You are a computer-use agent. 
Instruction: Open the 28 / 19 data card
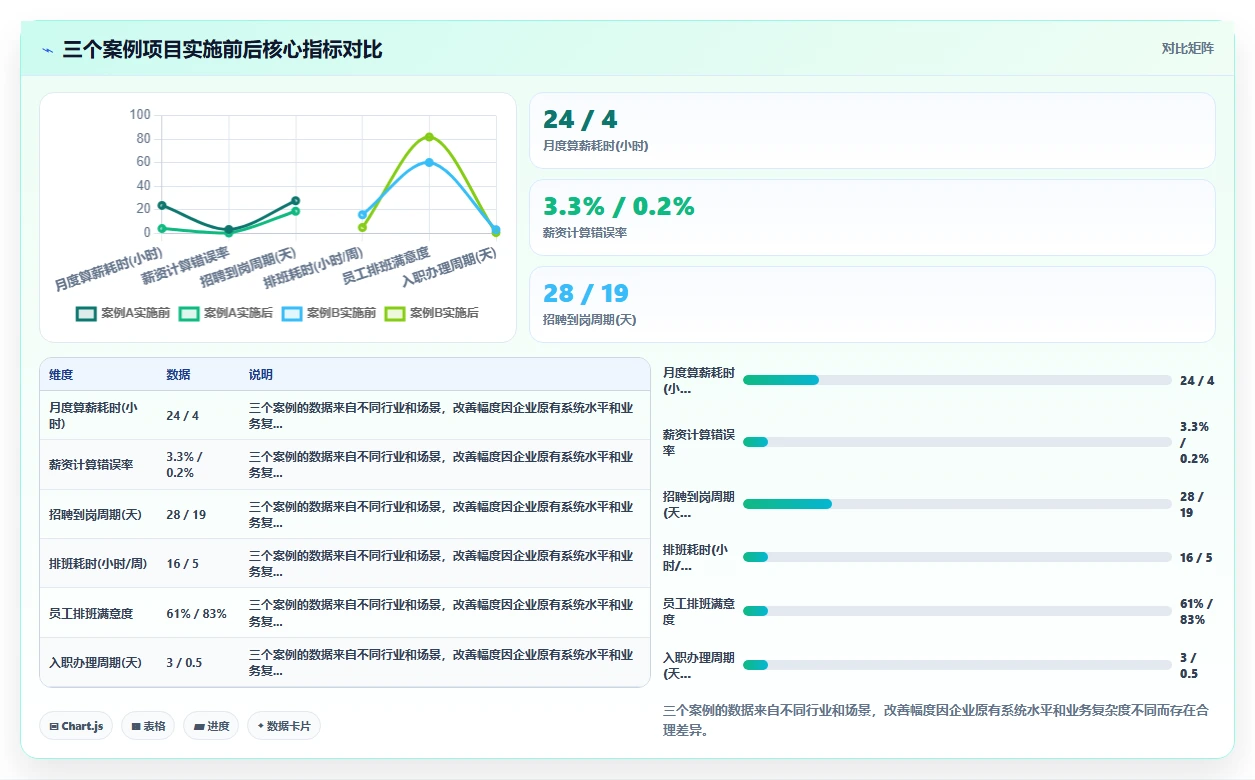[x=872, y=304]
